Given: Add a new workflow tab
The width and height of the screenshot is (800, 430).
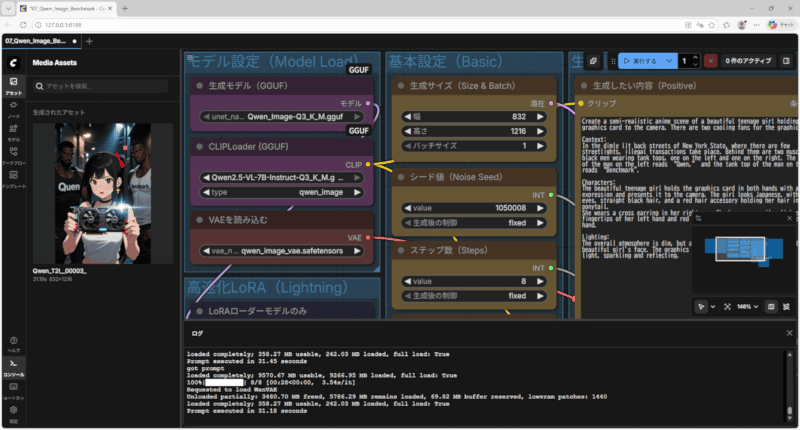Looking at the screenshot, I should coord(89,41).
